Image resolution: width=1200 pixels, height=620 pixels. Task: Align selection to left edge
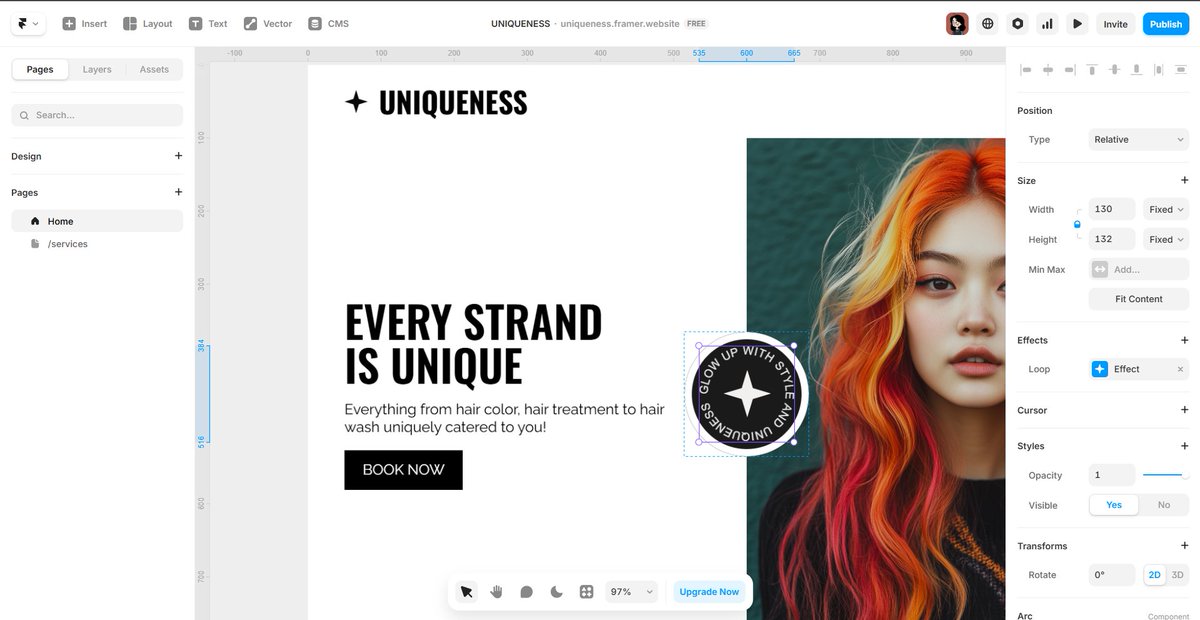tap(1026, 70)
